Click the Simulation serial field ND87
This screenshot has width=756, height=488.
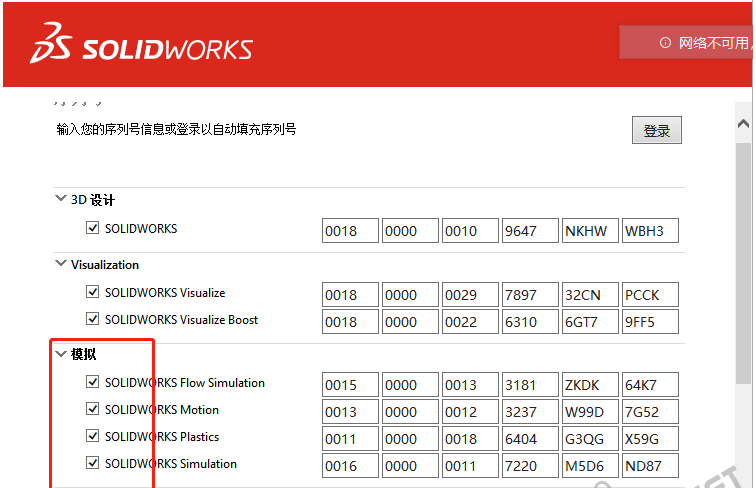(x=650, y=465)
